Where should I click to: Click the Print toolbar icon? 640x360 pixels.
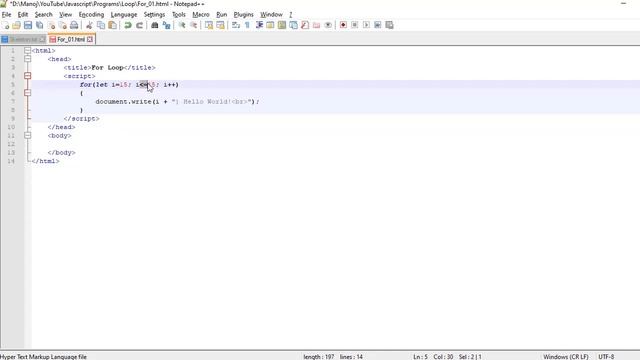pos(74,25)
